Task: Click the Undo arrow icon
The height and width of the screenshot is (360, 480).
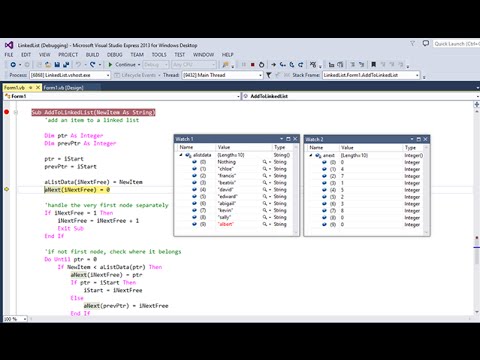Action: [x=78, y=65]
